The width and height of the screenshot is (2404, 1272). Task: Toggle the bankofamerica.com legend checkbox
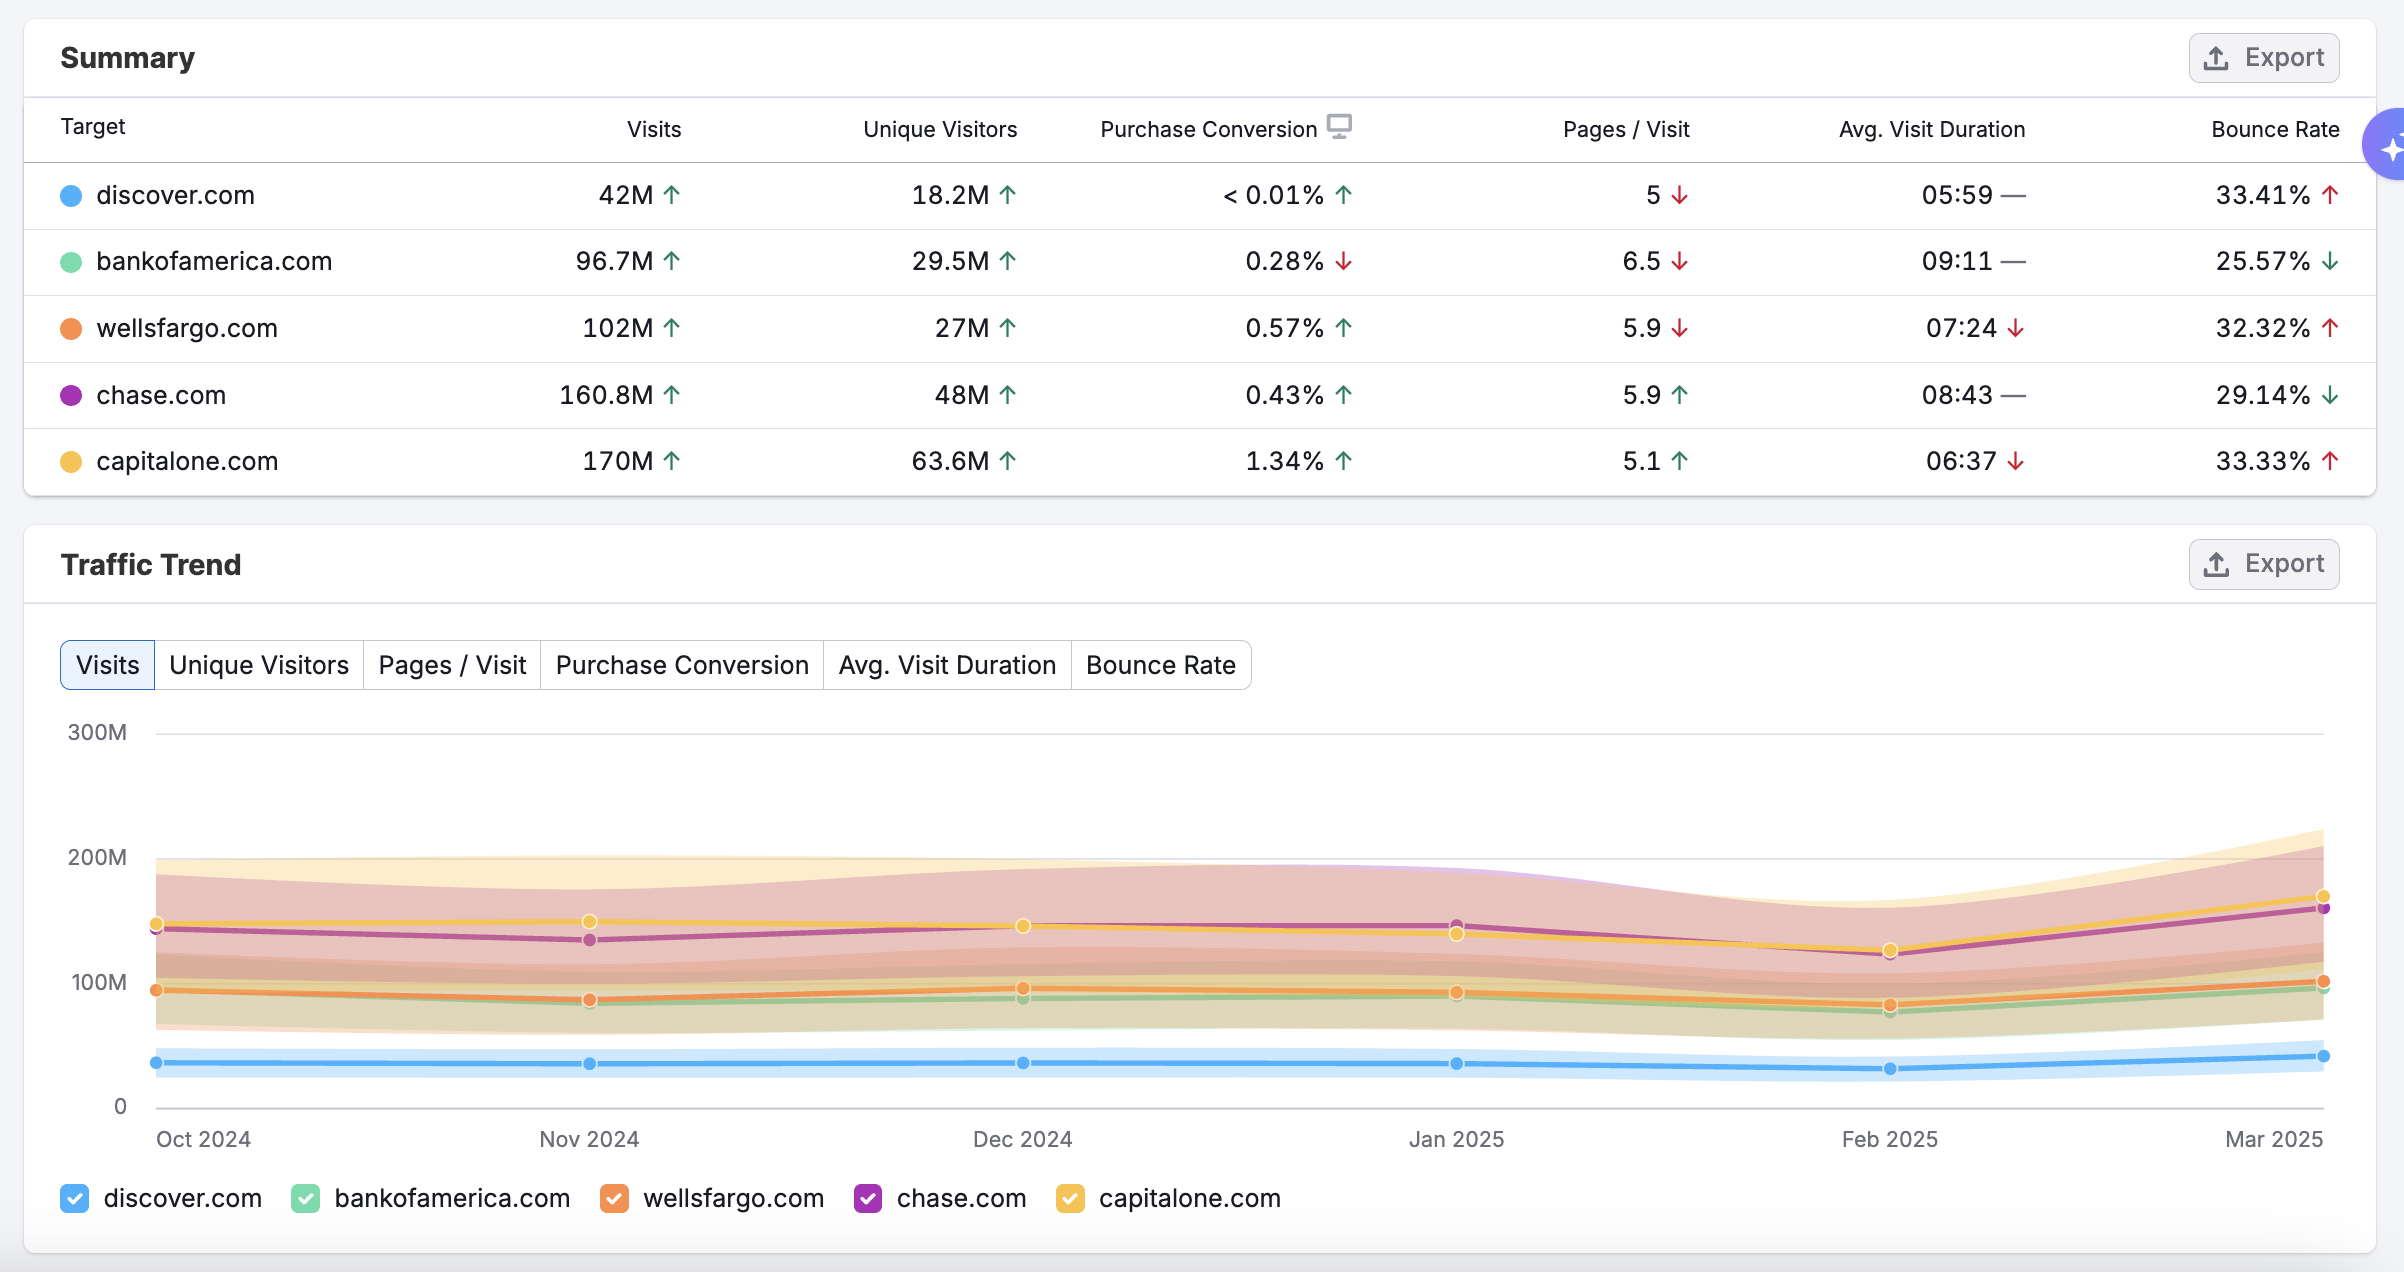click(306, 1198)
